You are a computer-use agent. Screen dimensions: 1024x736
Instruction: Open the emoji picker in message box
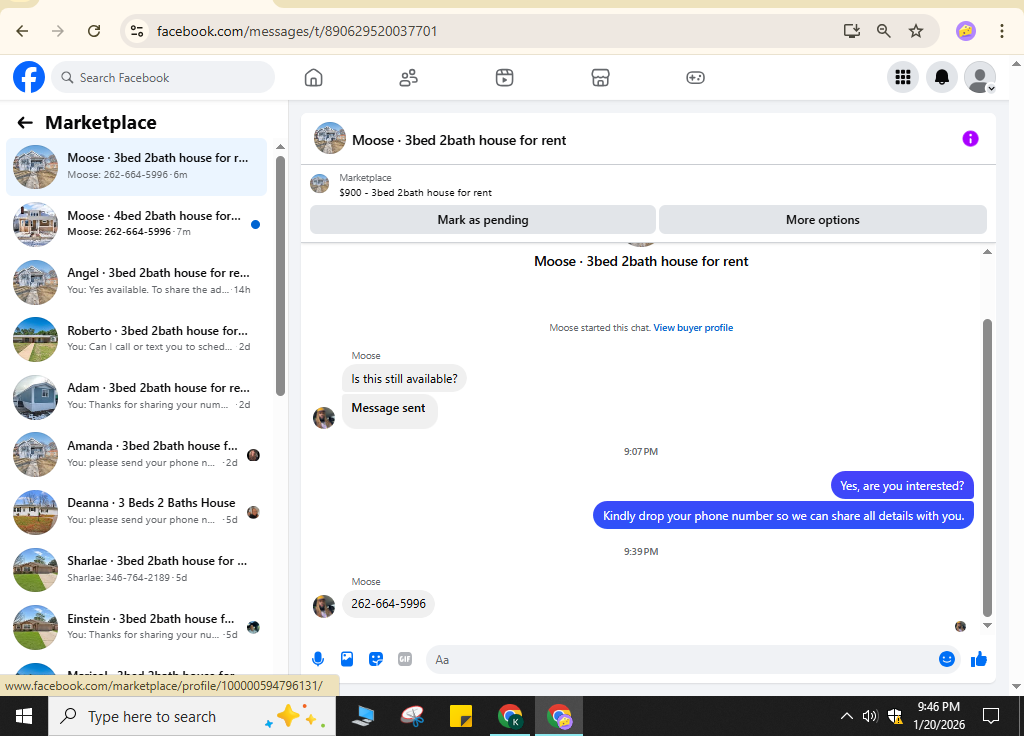947,659
